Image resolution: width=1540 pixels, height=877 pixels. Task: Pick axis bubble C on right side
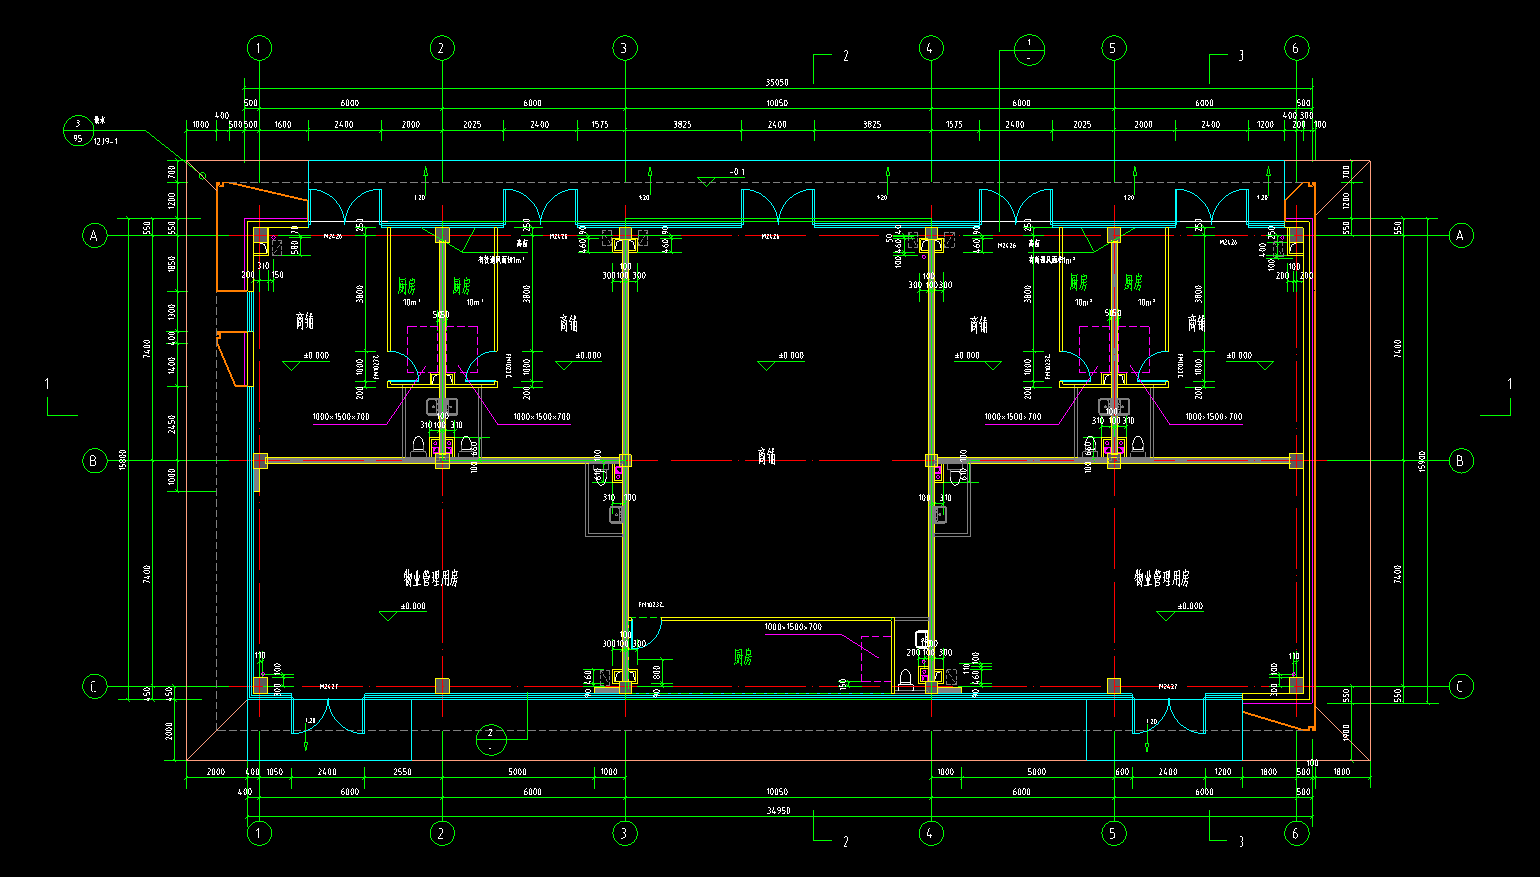(1460, 687)
